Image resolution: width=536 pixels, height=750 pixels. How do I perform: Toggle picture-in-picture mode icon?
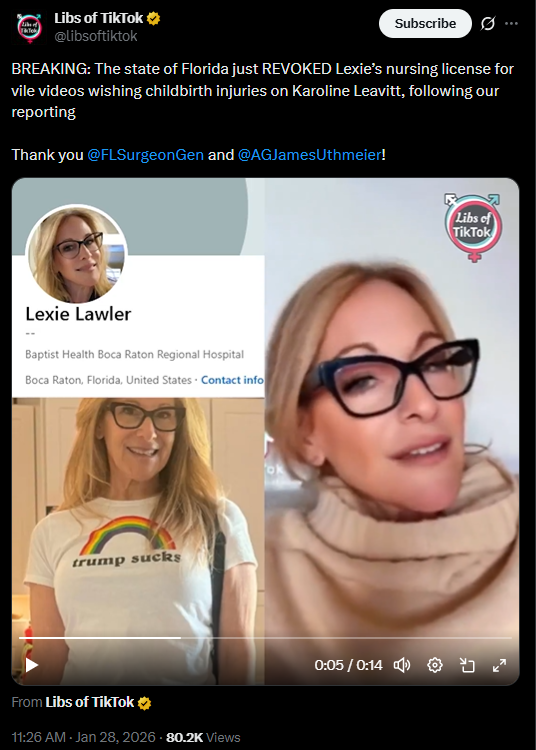[467, 665]
